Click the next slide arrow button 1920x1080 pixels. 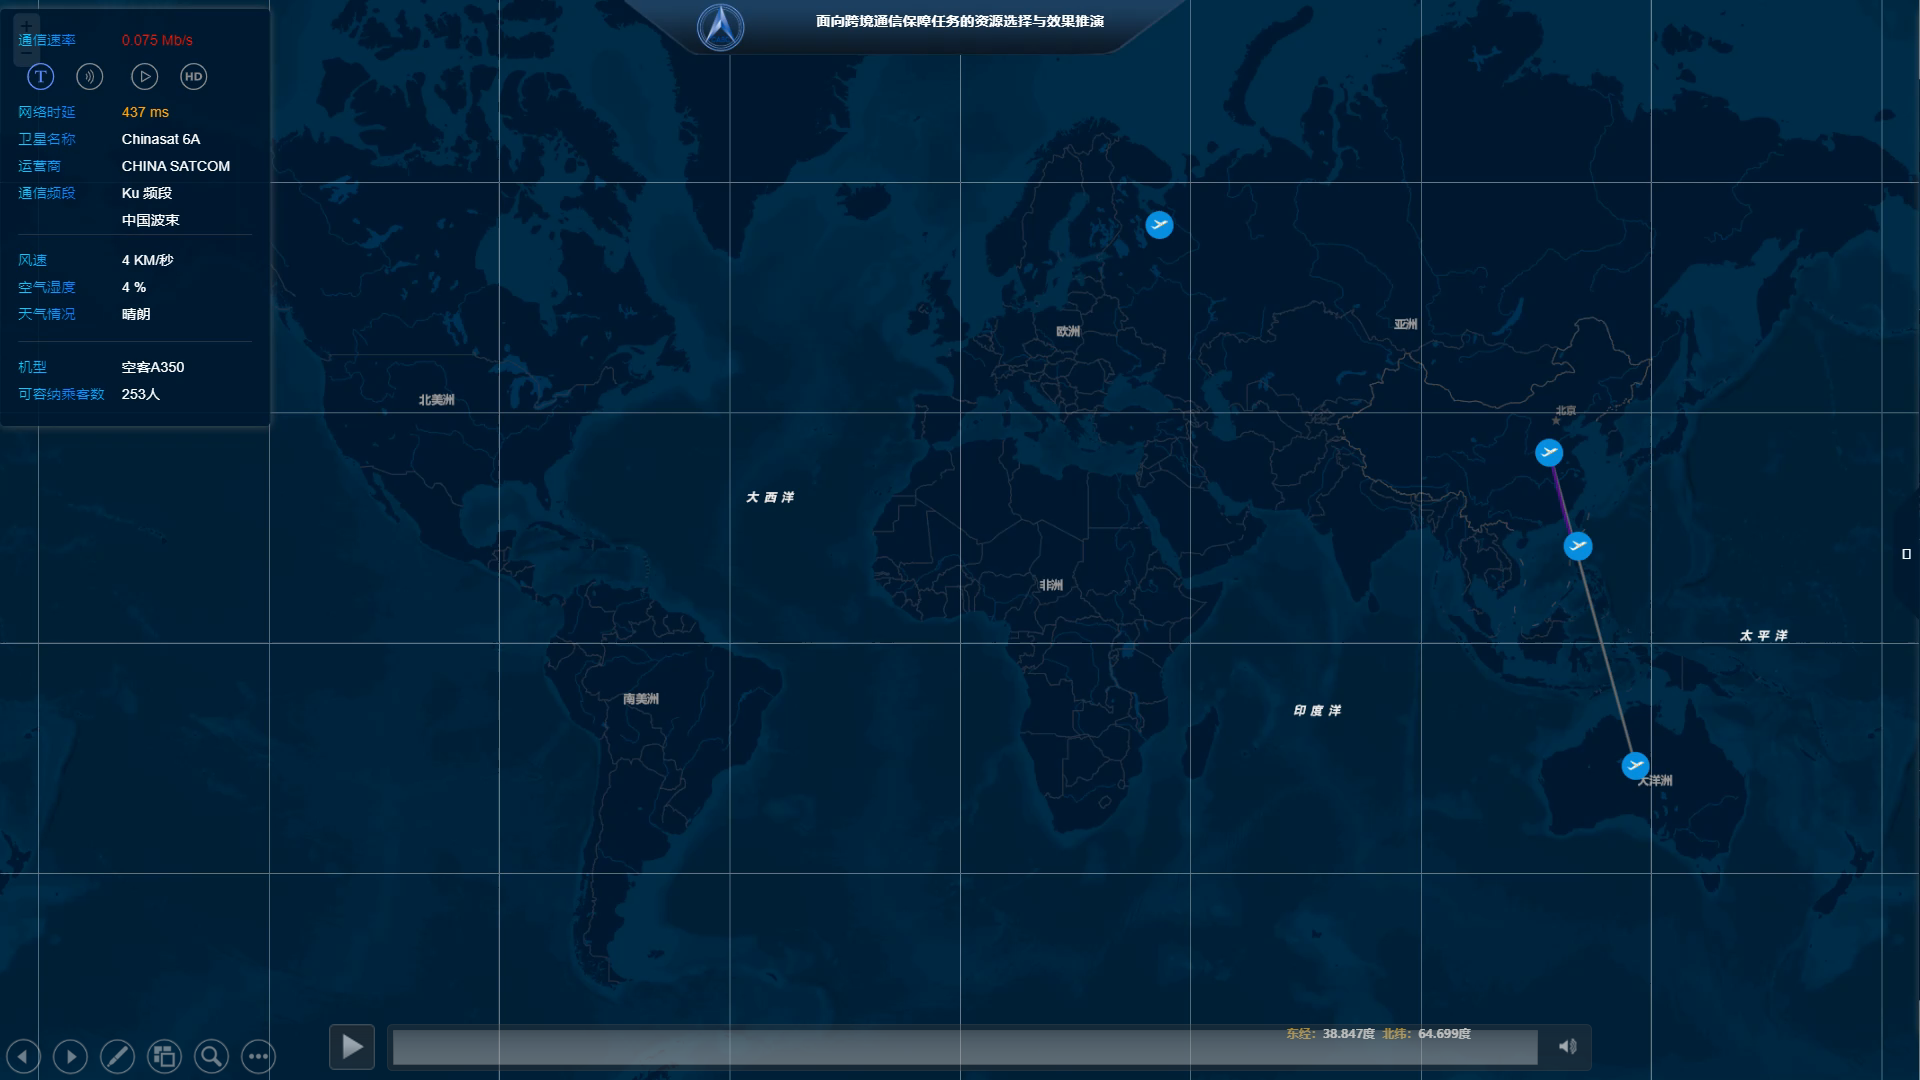(70, 1056)
